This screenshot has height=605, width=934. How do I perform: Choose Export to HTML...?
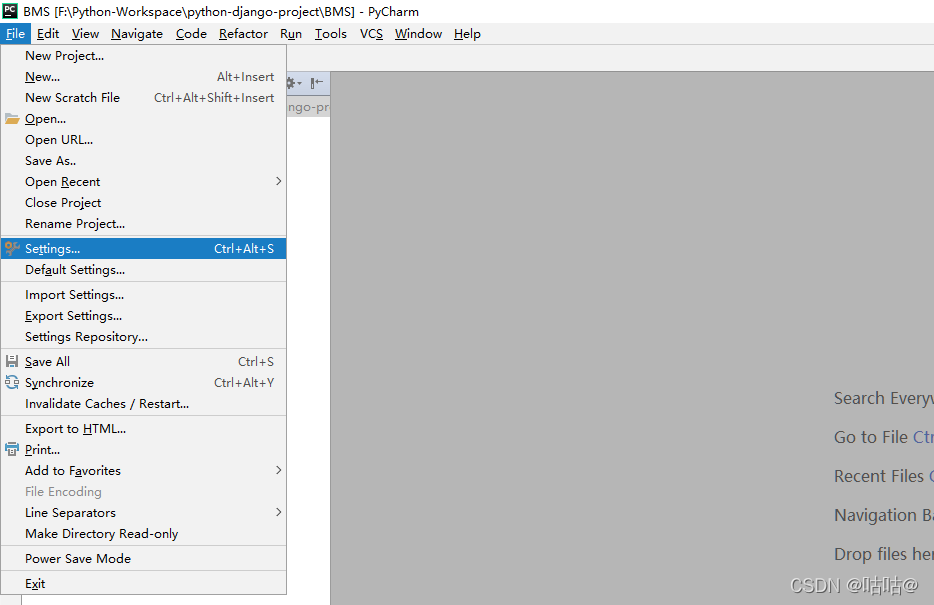click(144, 429)
